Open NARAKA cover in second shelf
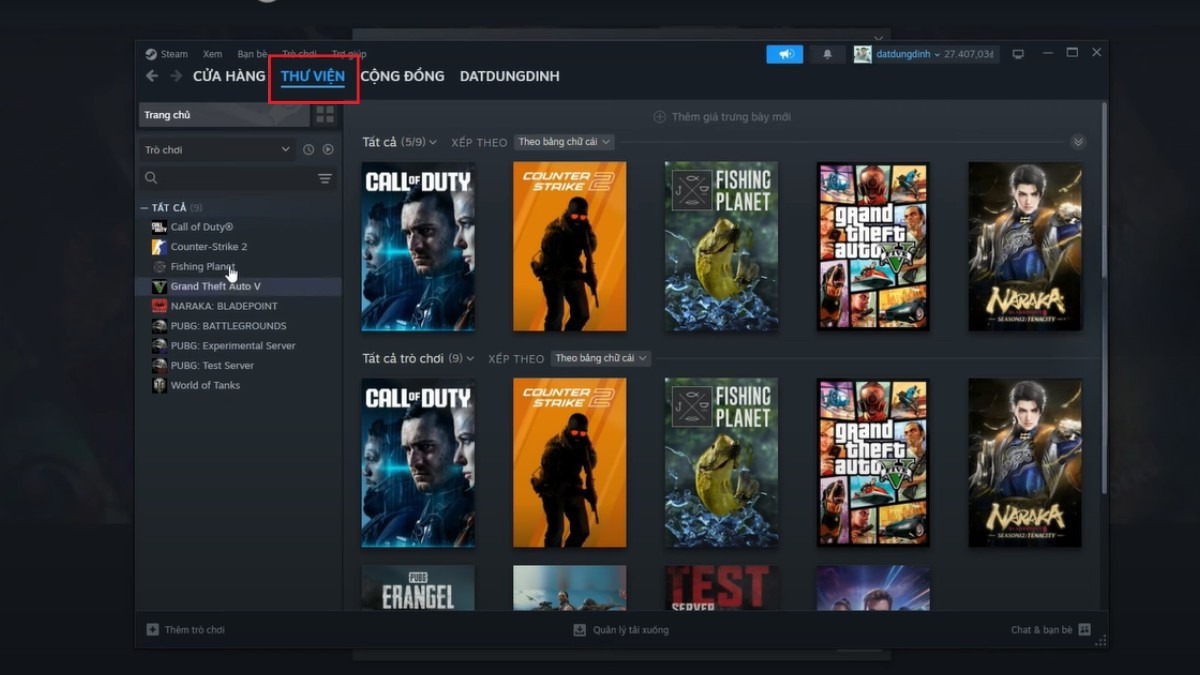 click(1025, 463)
